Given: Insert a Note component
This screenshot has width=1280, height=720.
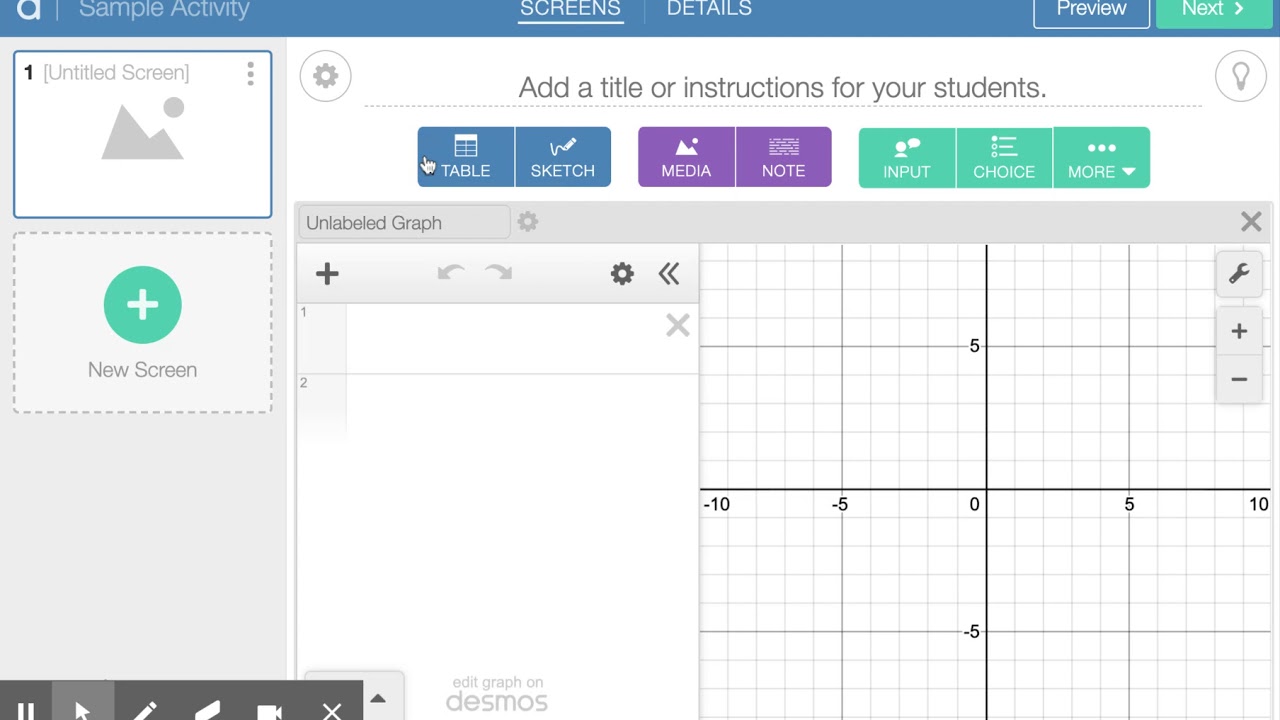Looking at the screenshot, I should (784, 157).
